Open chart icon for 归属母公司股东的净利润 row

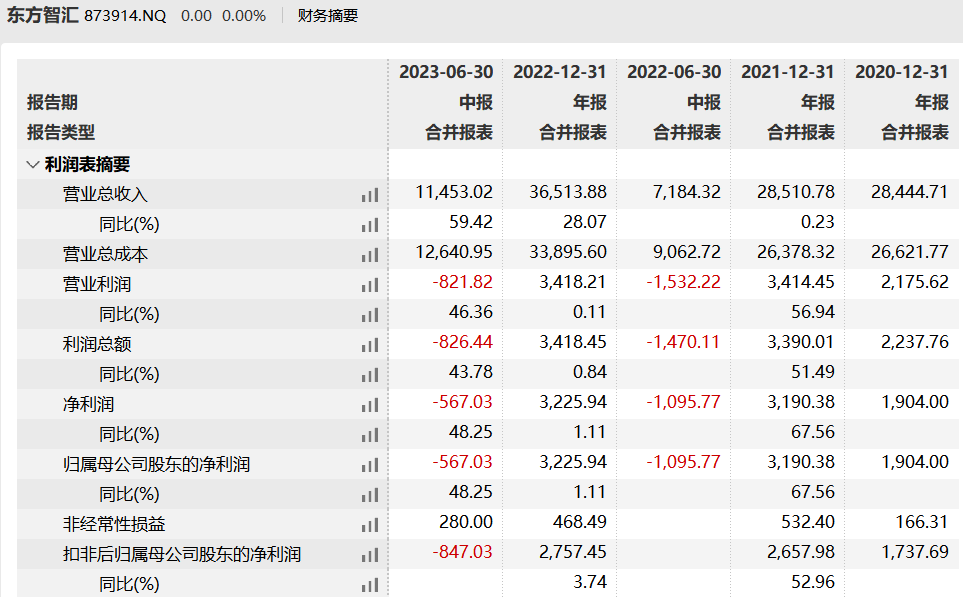click(370, 465)
